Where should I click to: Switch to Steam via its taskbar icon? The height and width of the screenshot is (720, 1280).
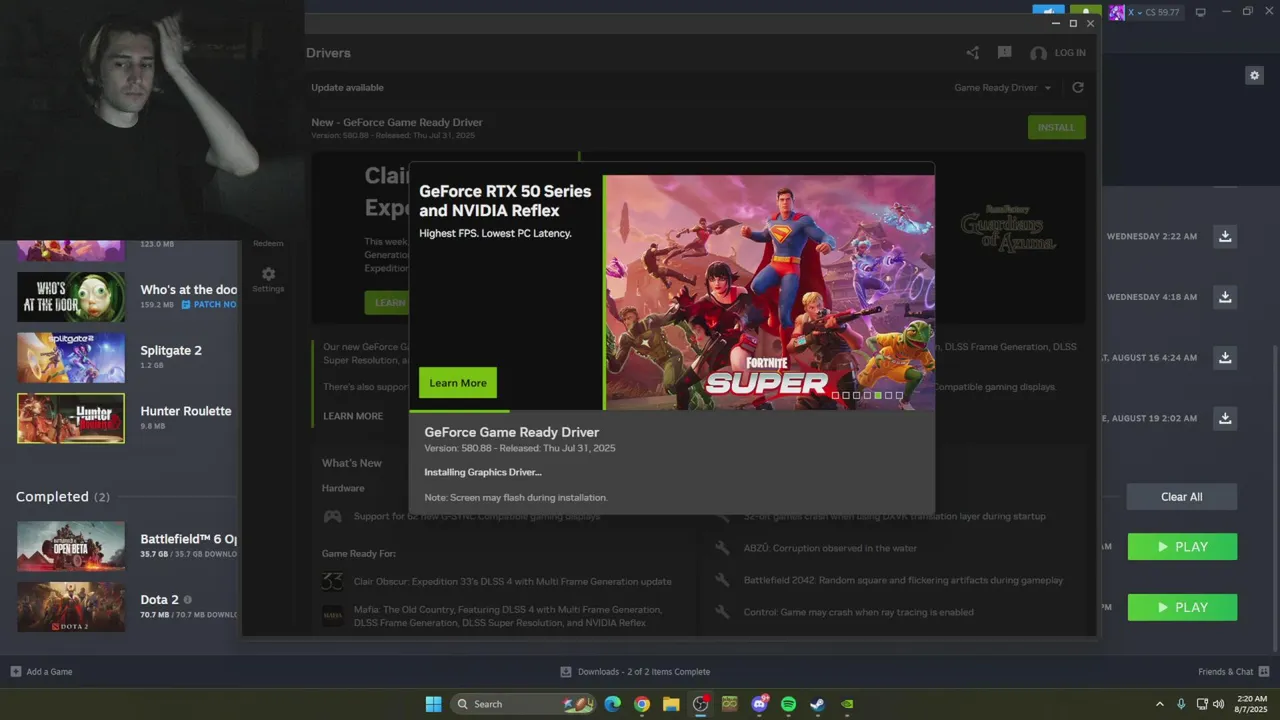coord(817,704)
